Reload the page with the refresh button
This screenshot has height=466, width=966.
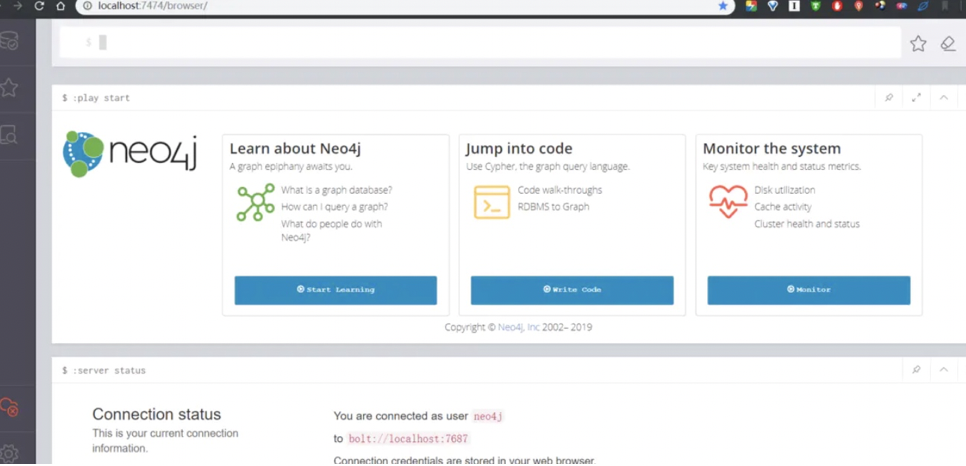[x=39, y=6]
